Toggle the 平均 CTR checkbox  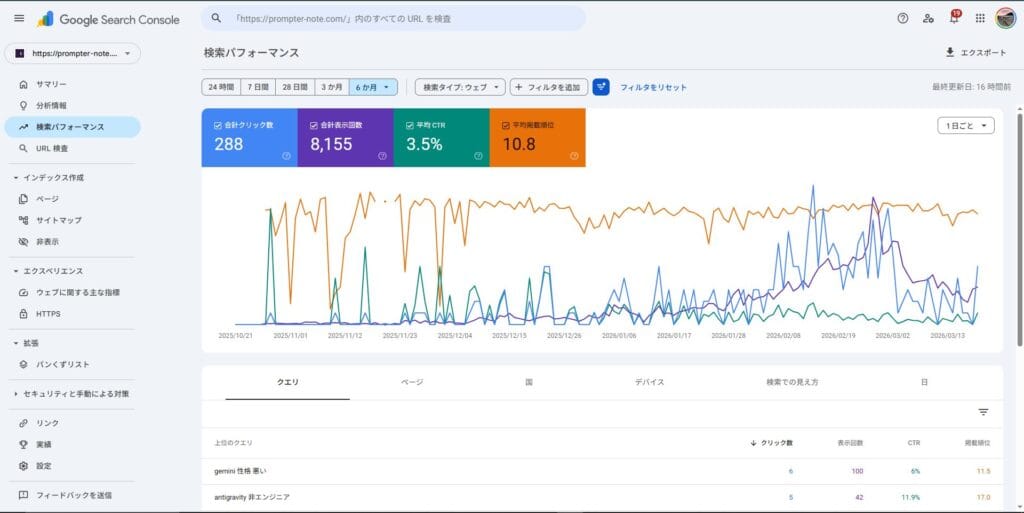(410, 125)
